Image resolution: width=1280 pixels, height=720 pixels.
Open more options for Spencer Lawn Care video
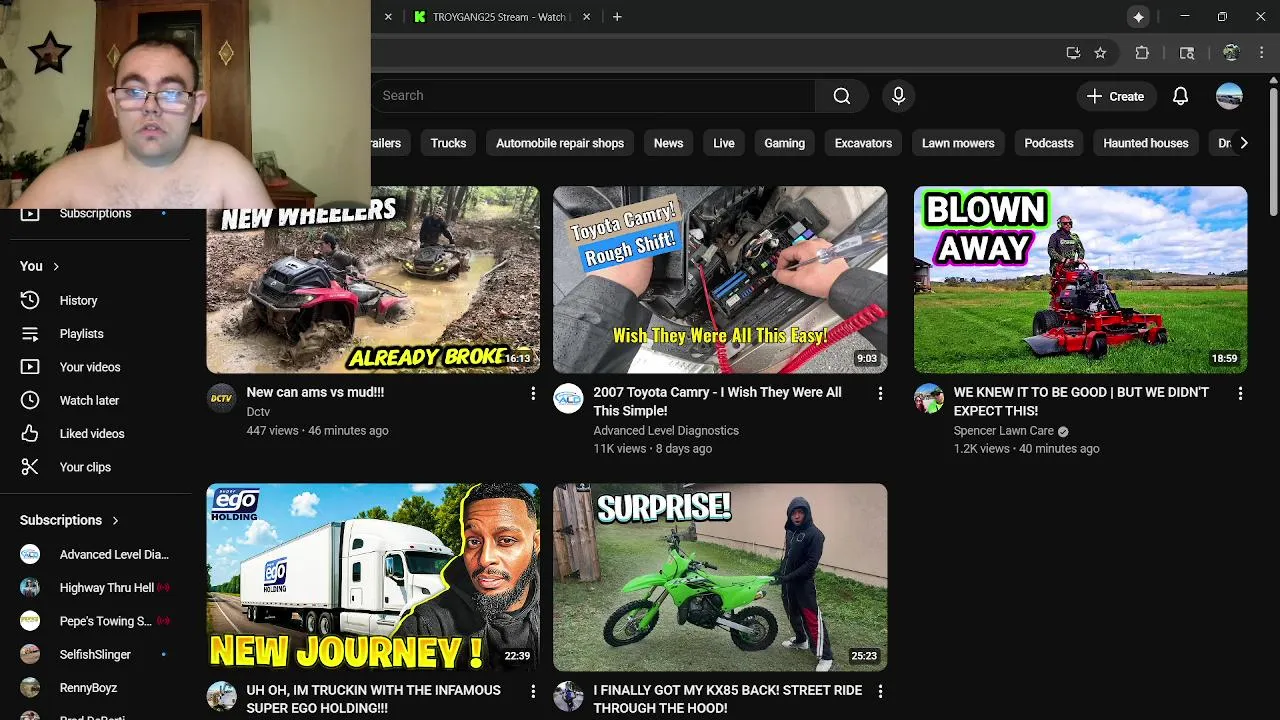pyautogui.click(x=1240, y=394)
